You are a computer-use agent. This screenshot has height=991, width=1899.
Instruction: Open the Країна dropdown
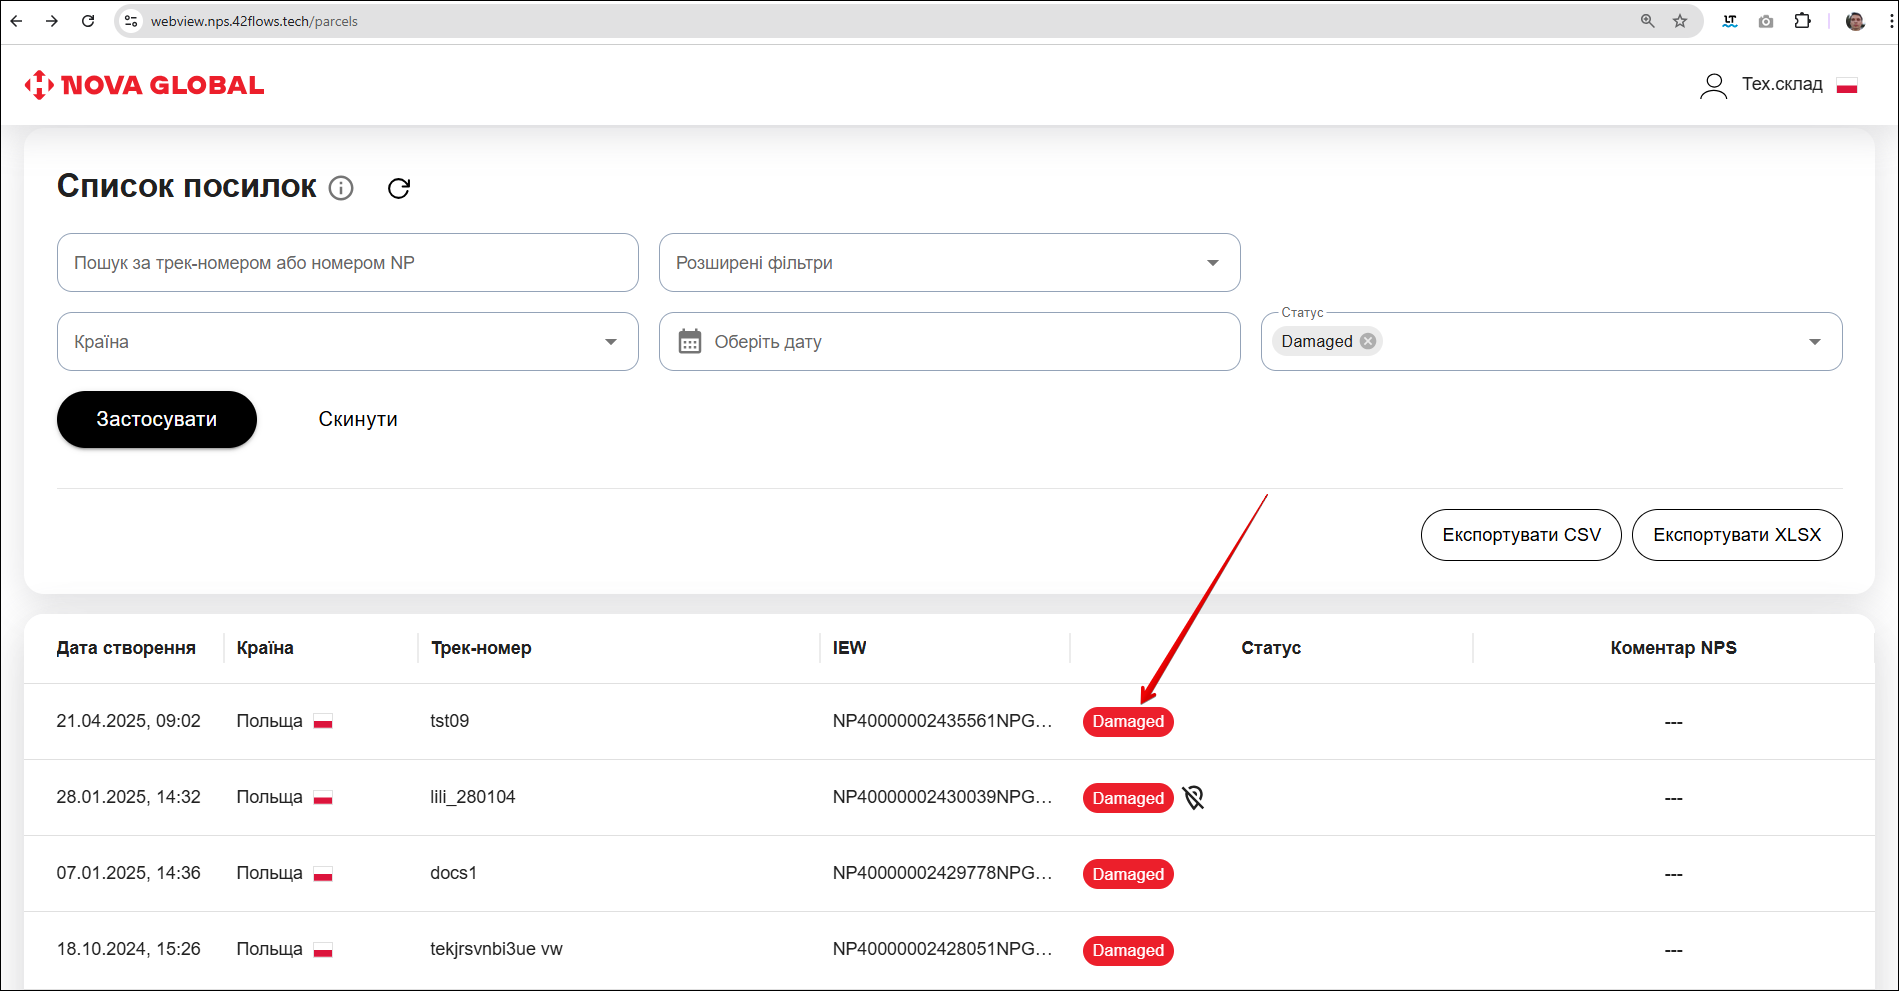[610, 342]
